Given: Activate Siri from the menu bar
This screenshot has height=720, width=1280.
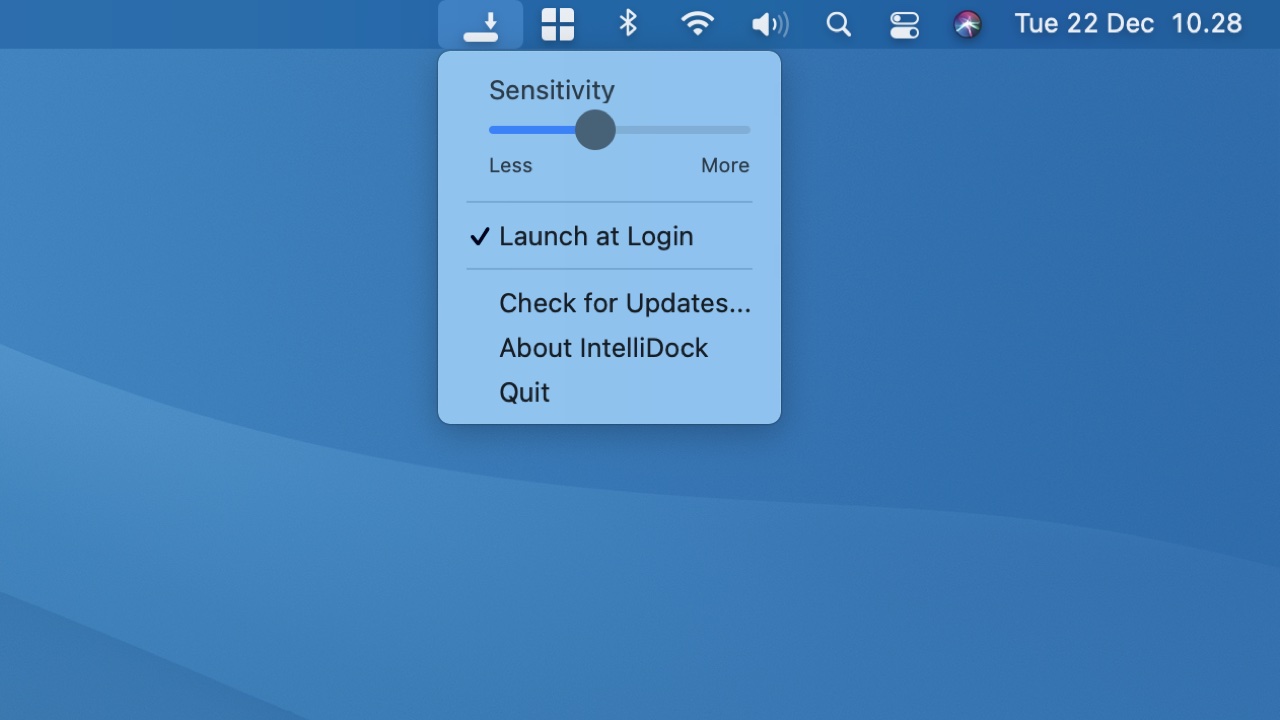Looking at the screenshot, I should [967, 23].
